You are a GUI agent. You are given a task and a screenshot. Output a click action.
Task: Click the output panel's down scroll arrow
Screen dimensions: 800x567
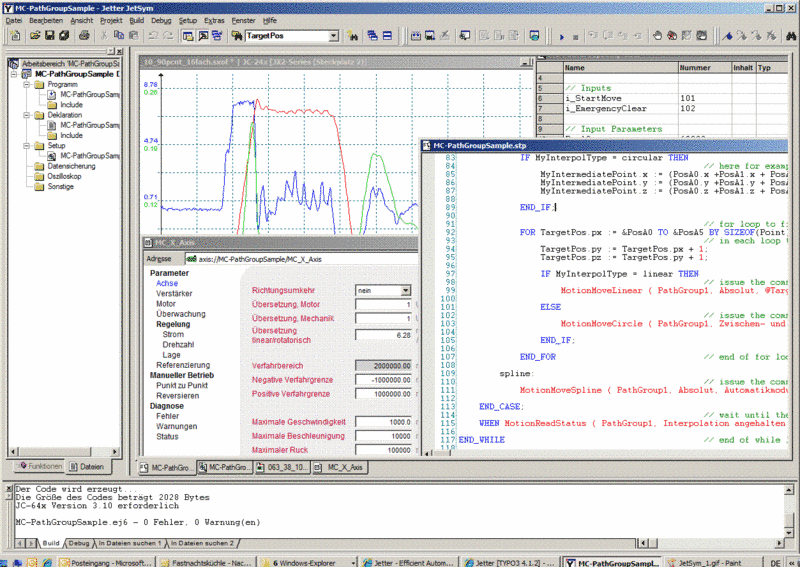coord(789,532)
